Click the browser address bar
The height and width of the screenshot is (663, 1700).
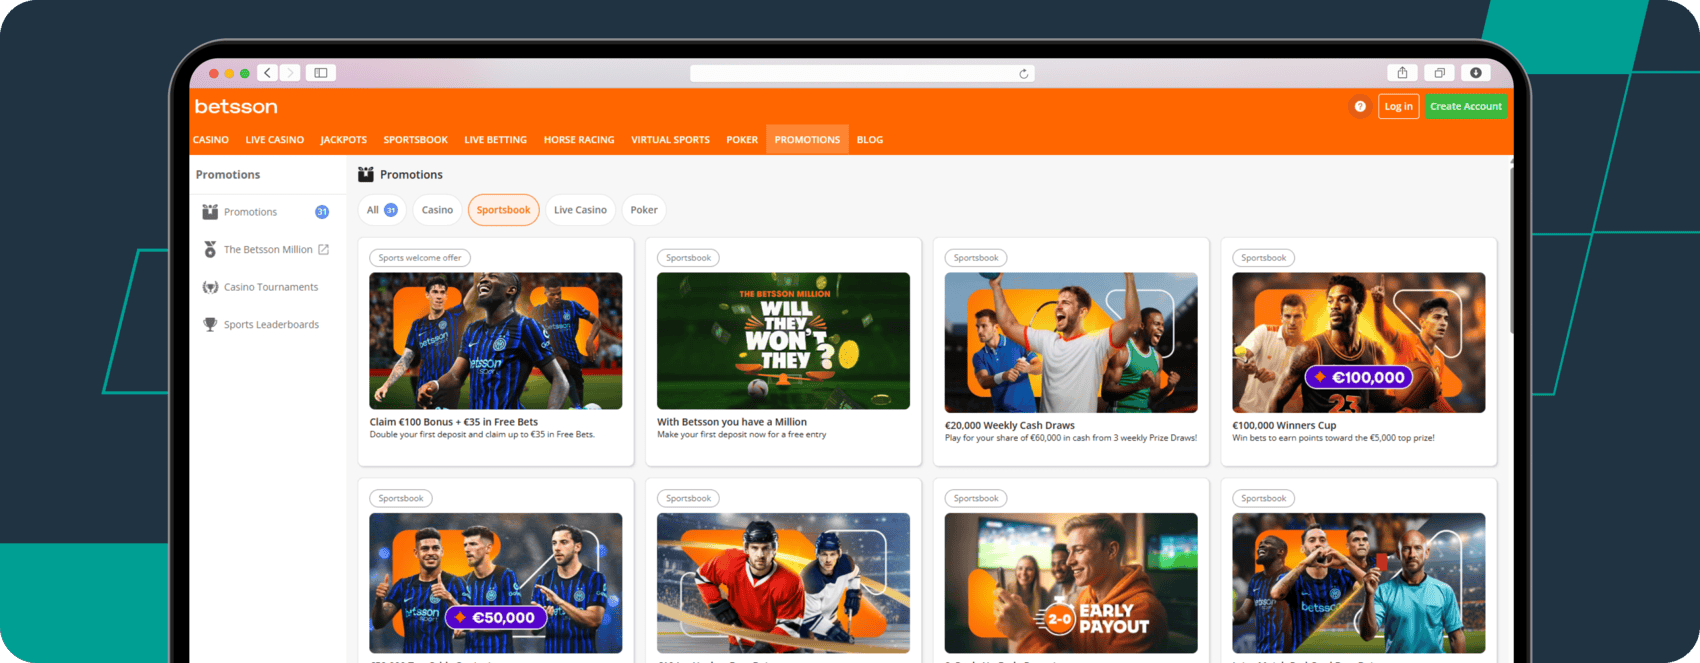tap(862, 74)
